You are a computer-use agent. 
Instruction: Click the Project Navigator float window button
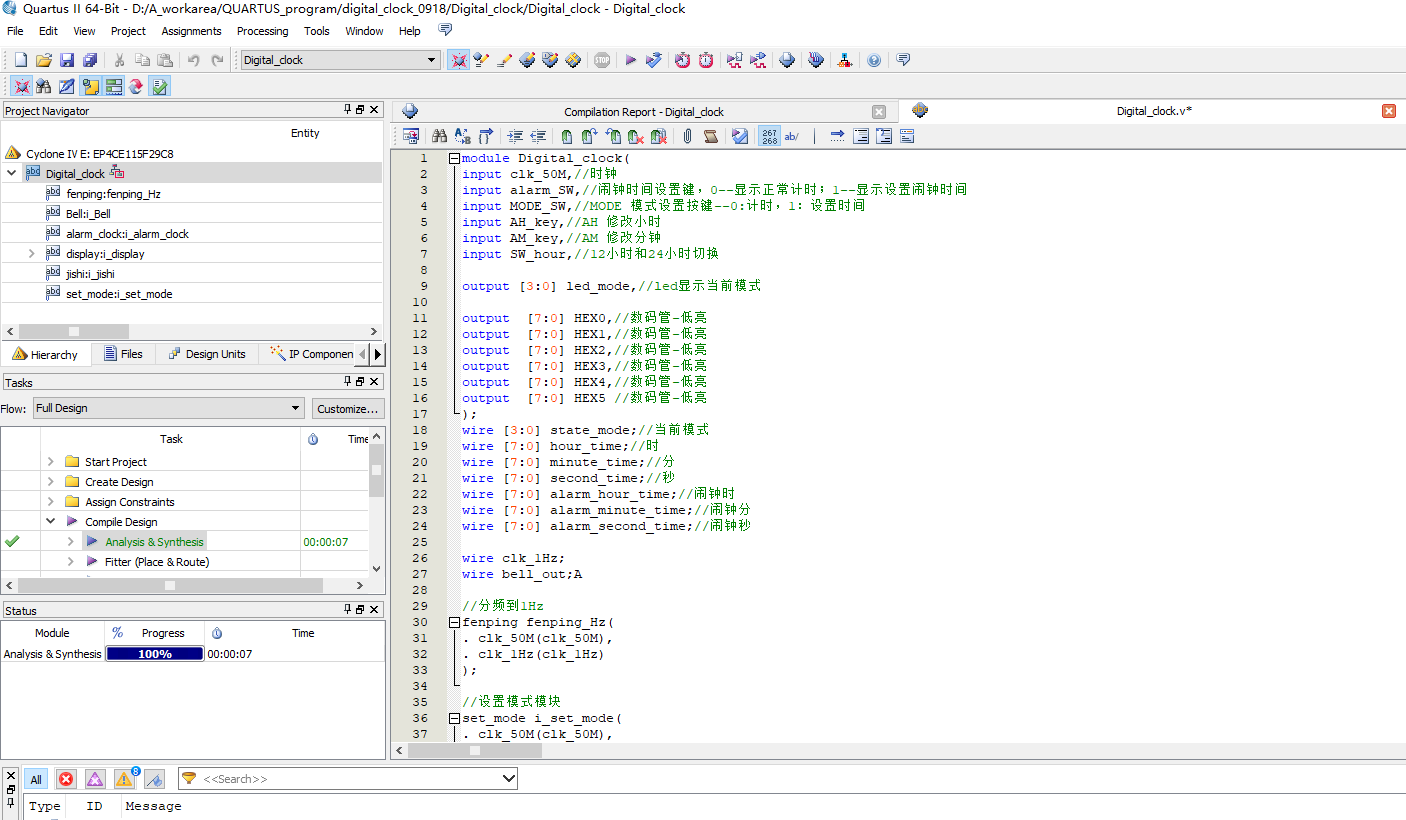[361, 110]
